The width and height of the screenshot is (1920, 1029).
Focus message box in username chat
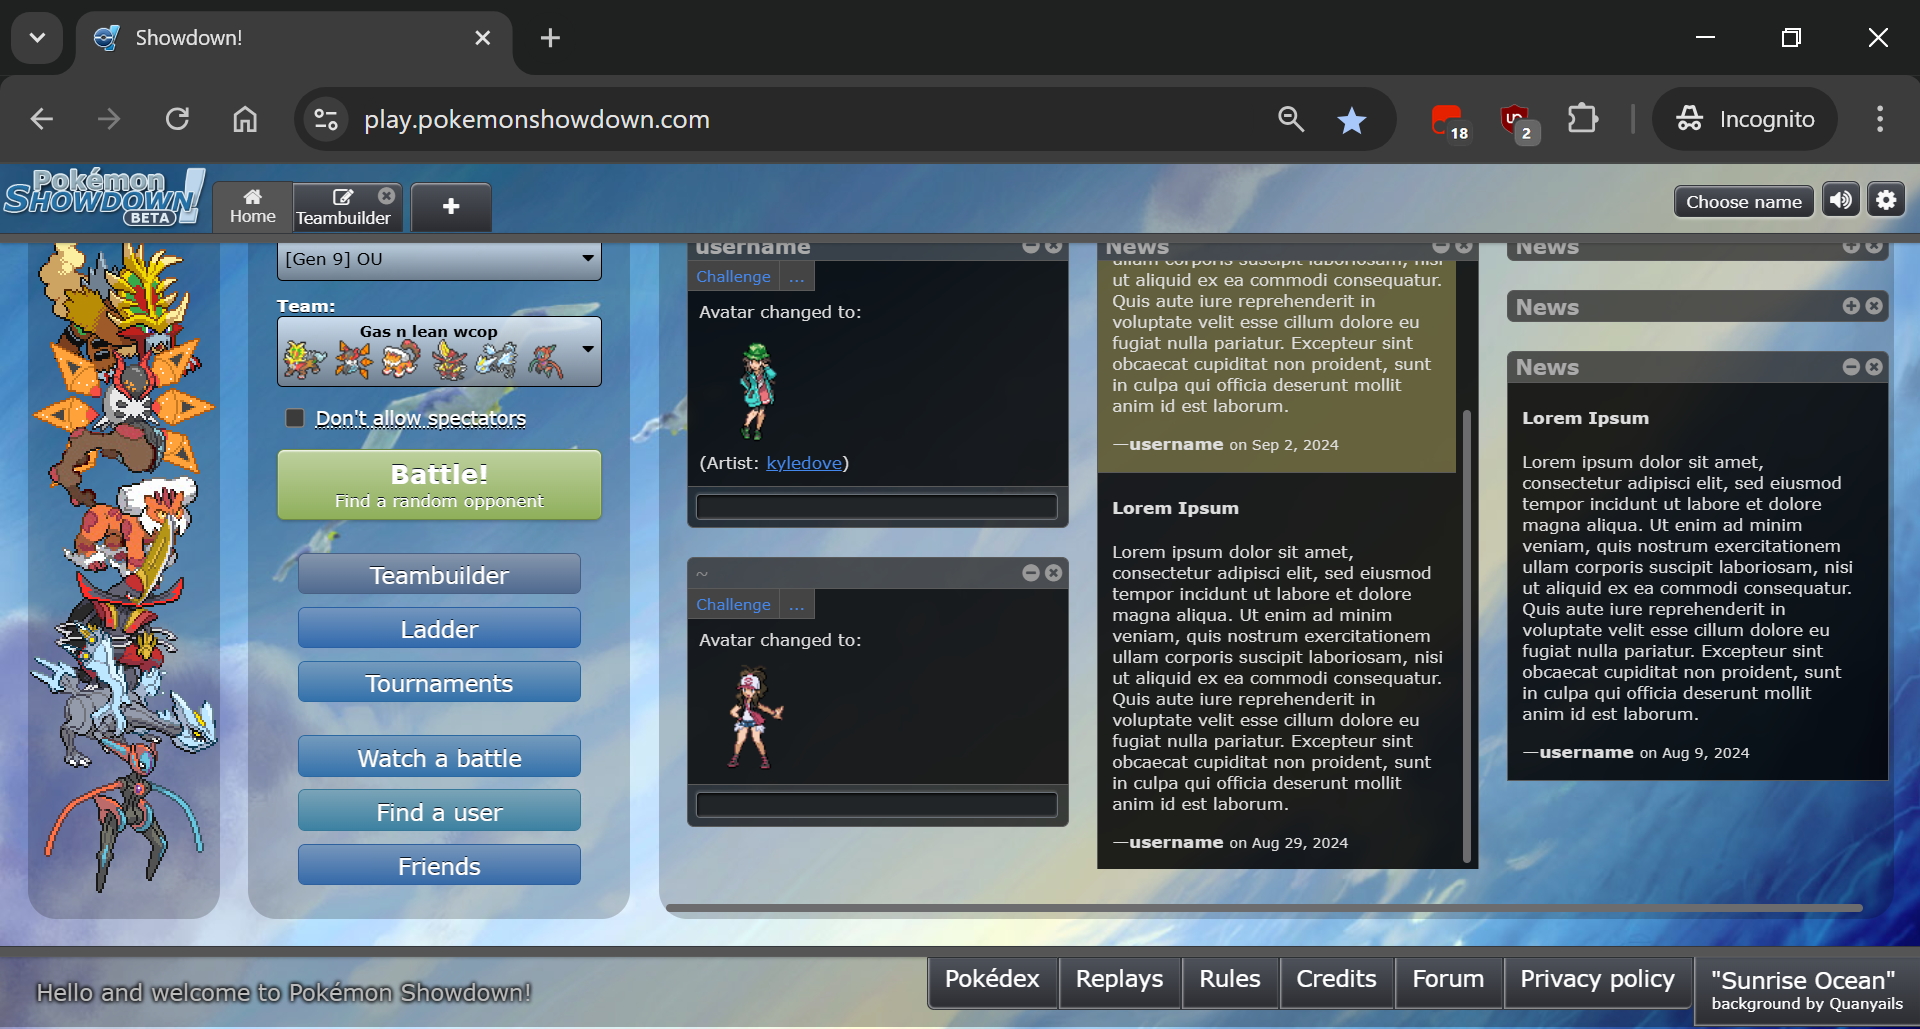tap(877, 506)
